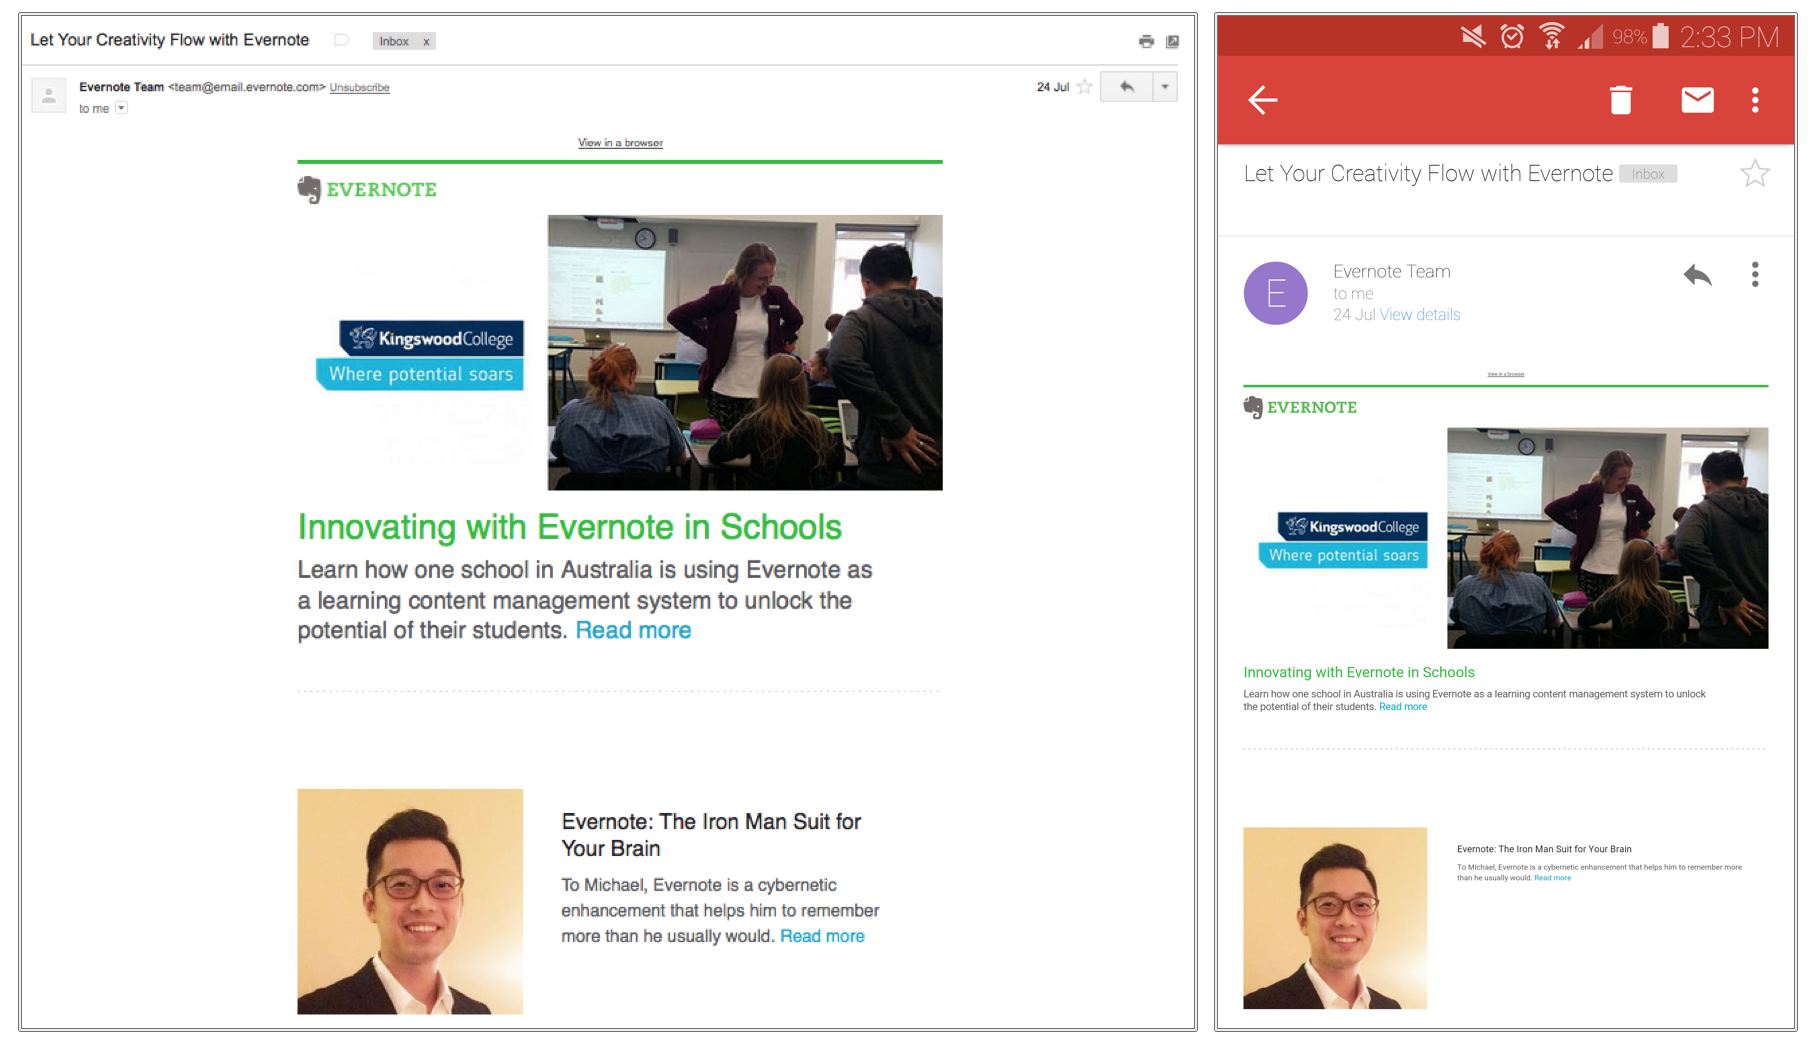The image size is (1816, 1048).
Task: Tap 'View details' in mobile email
Action: coord(1419,315)
